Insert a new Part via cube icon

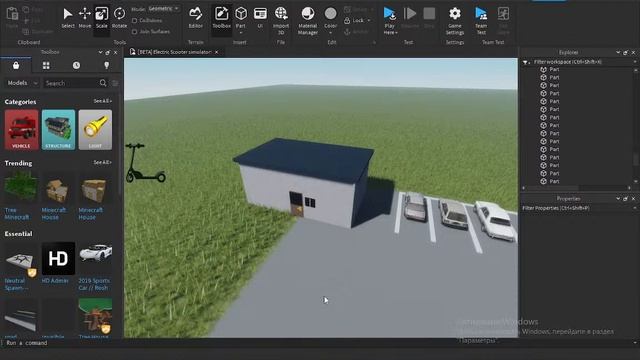(241, 14)
